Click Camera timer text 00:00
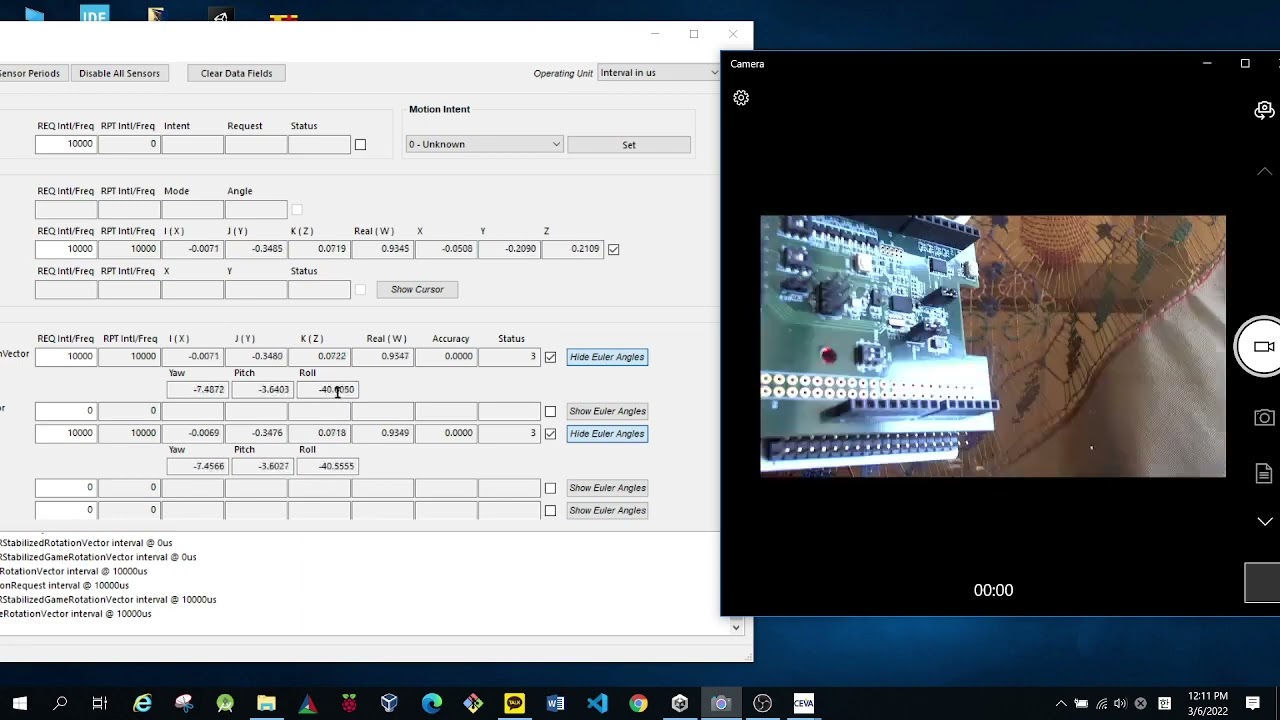Image resolution: width=1280 pixels, height=720 pixels. pyautogui.click(x=993, y=590)
